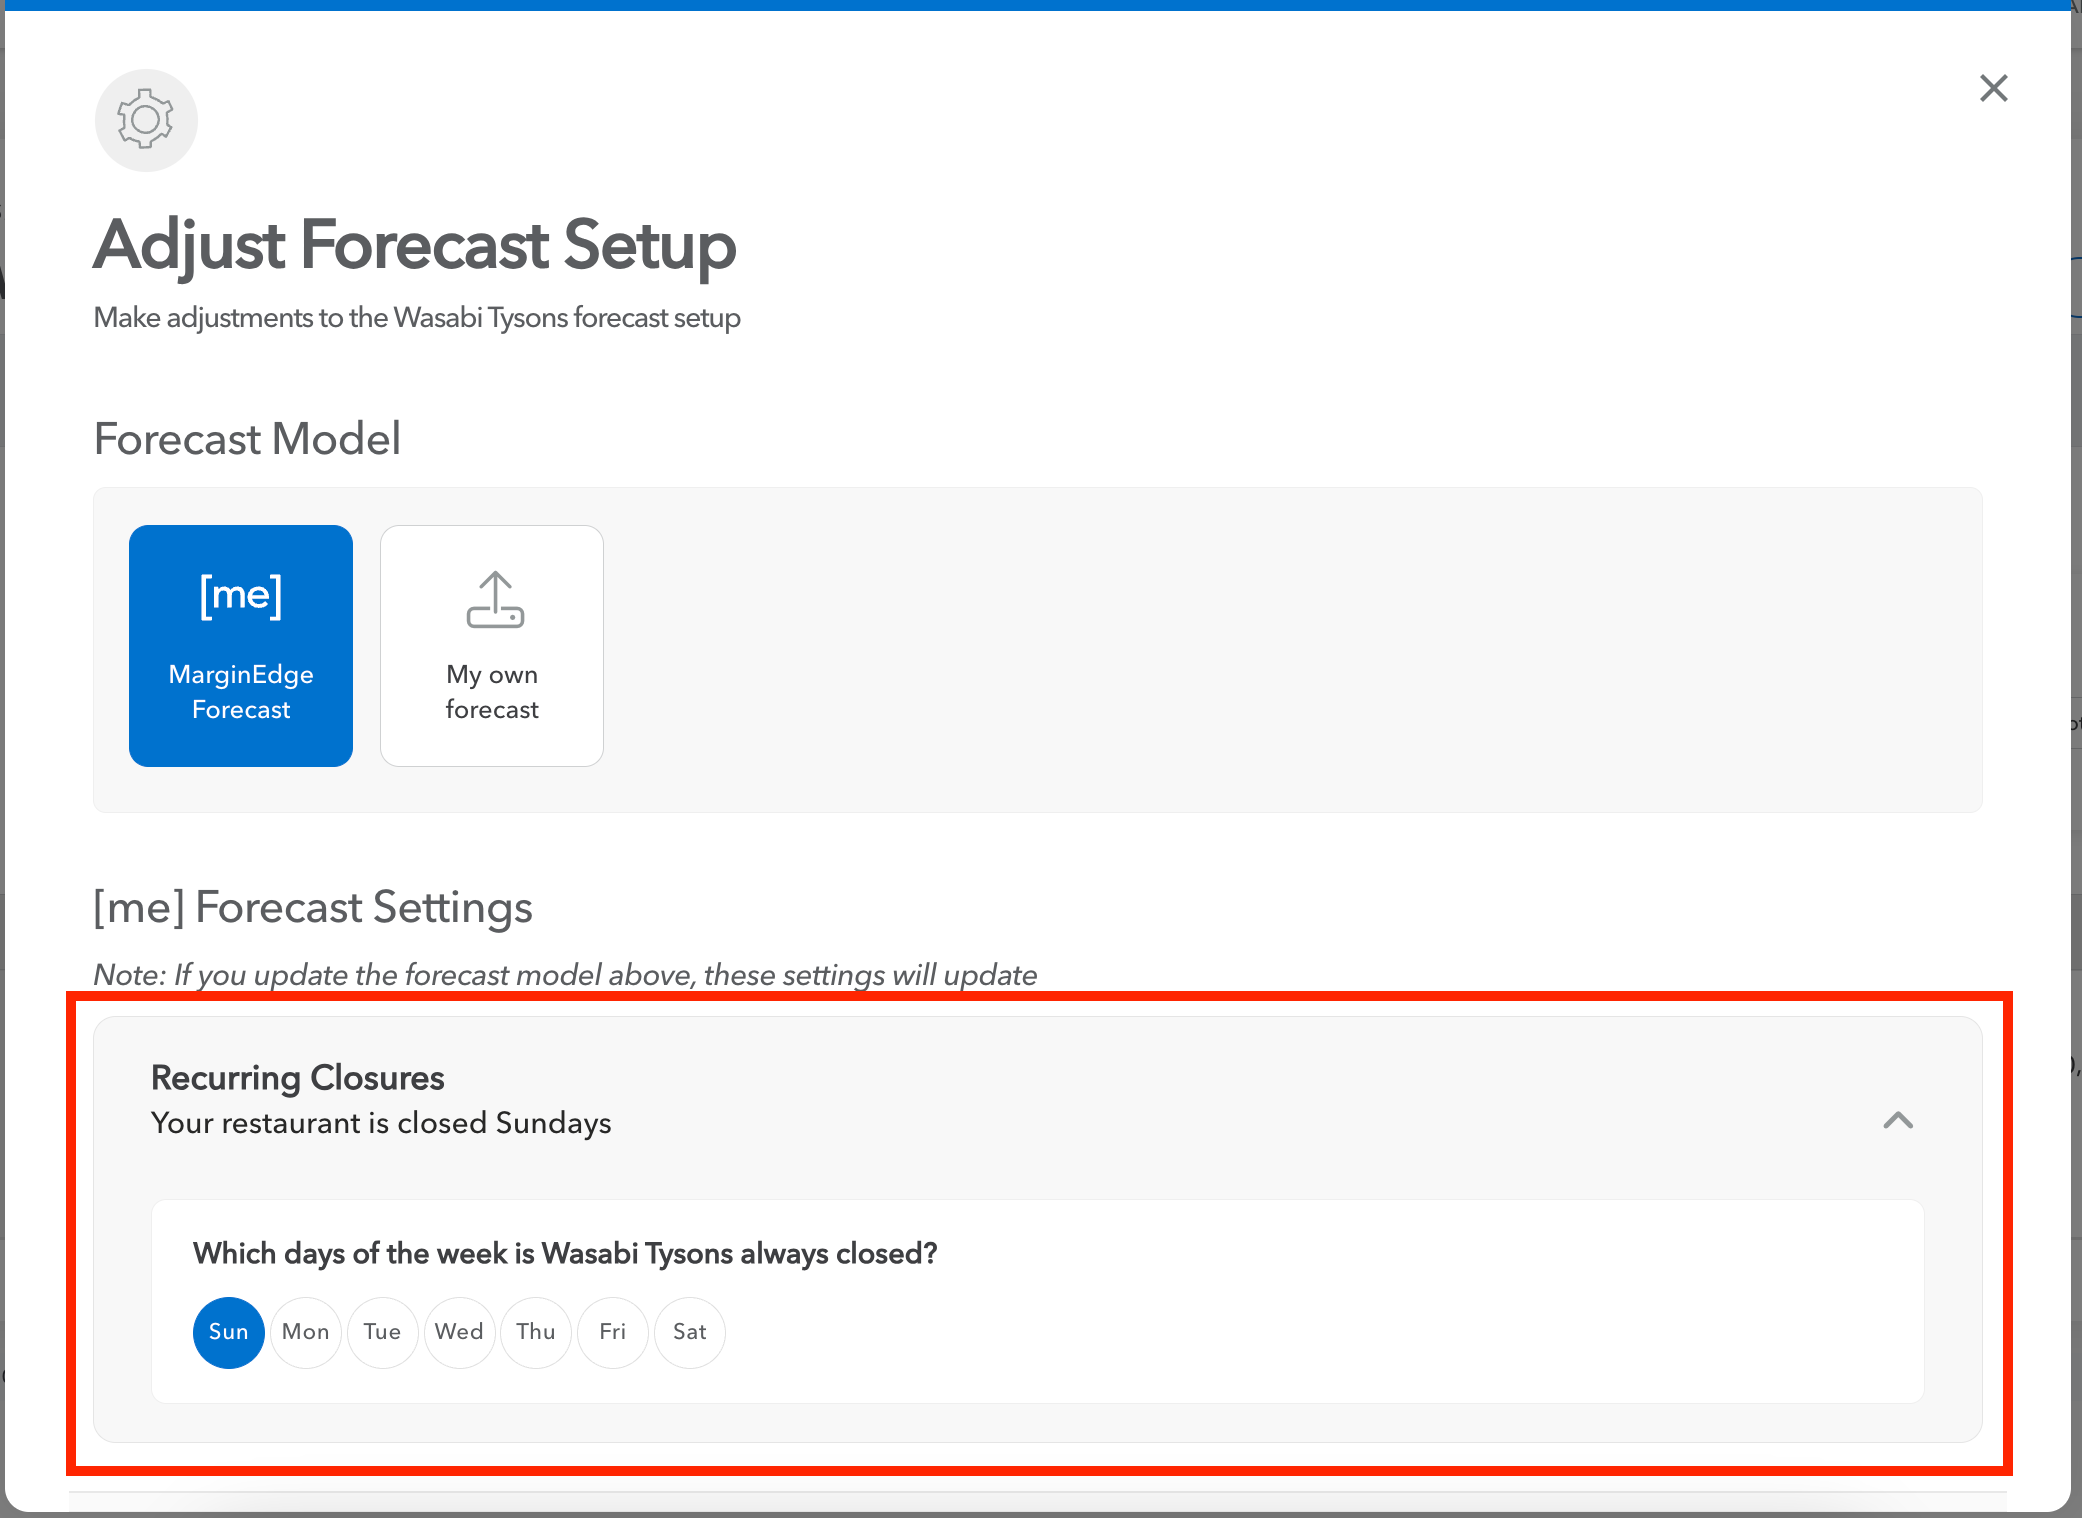This screenshot has width=2082, height=1518.
Task: Close the Adjust Forecast Setup dialog
Action: click(x=1993, y=88)
